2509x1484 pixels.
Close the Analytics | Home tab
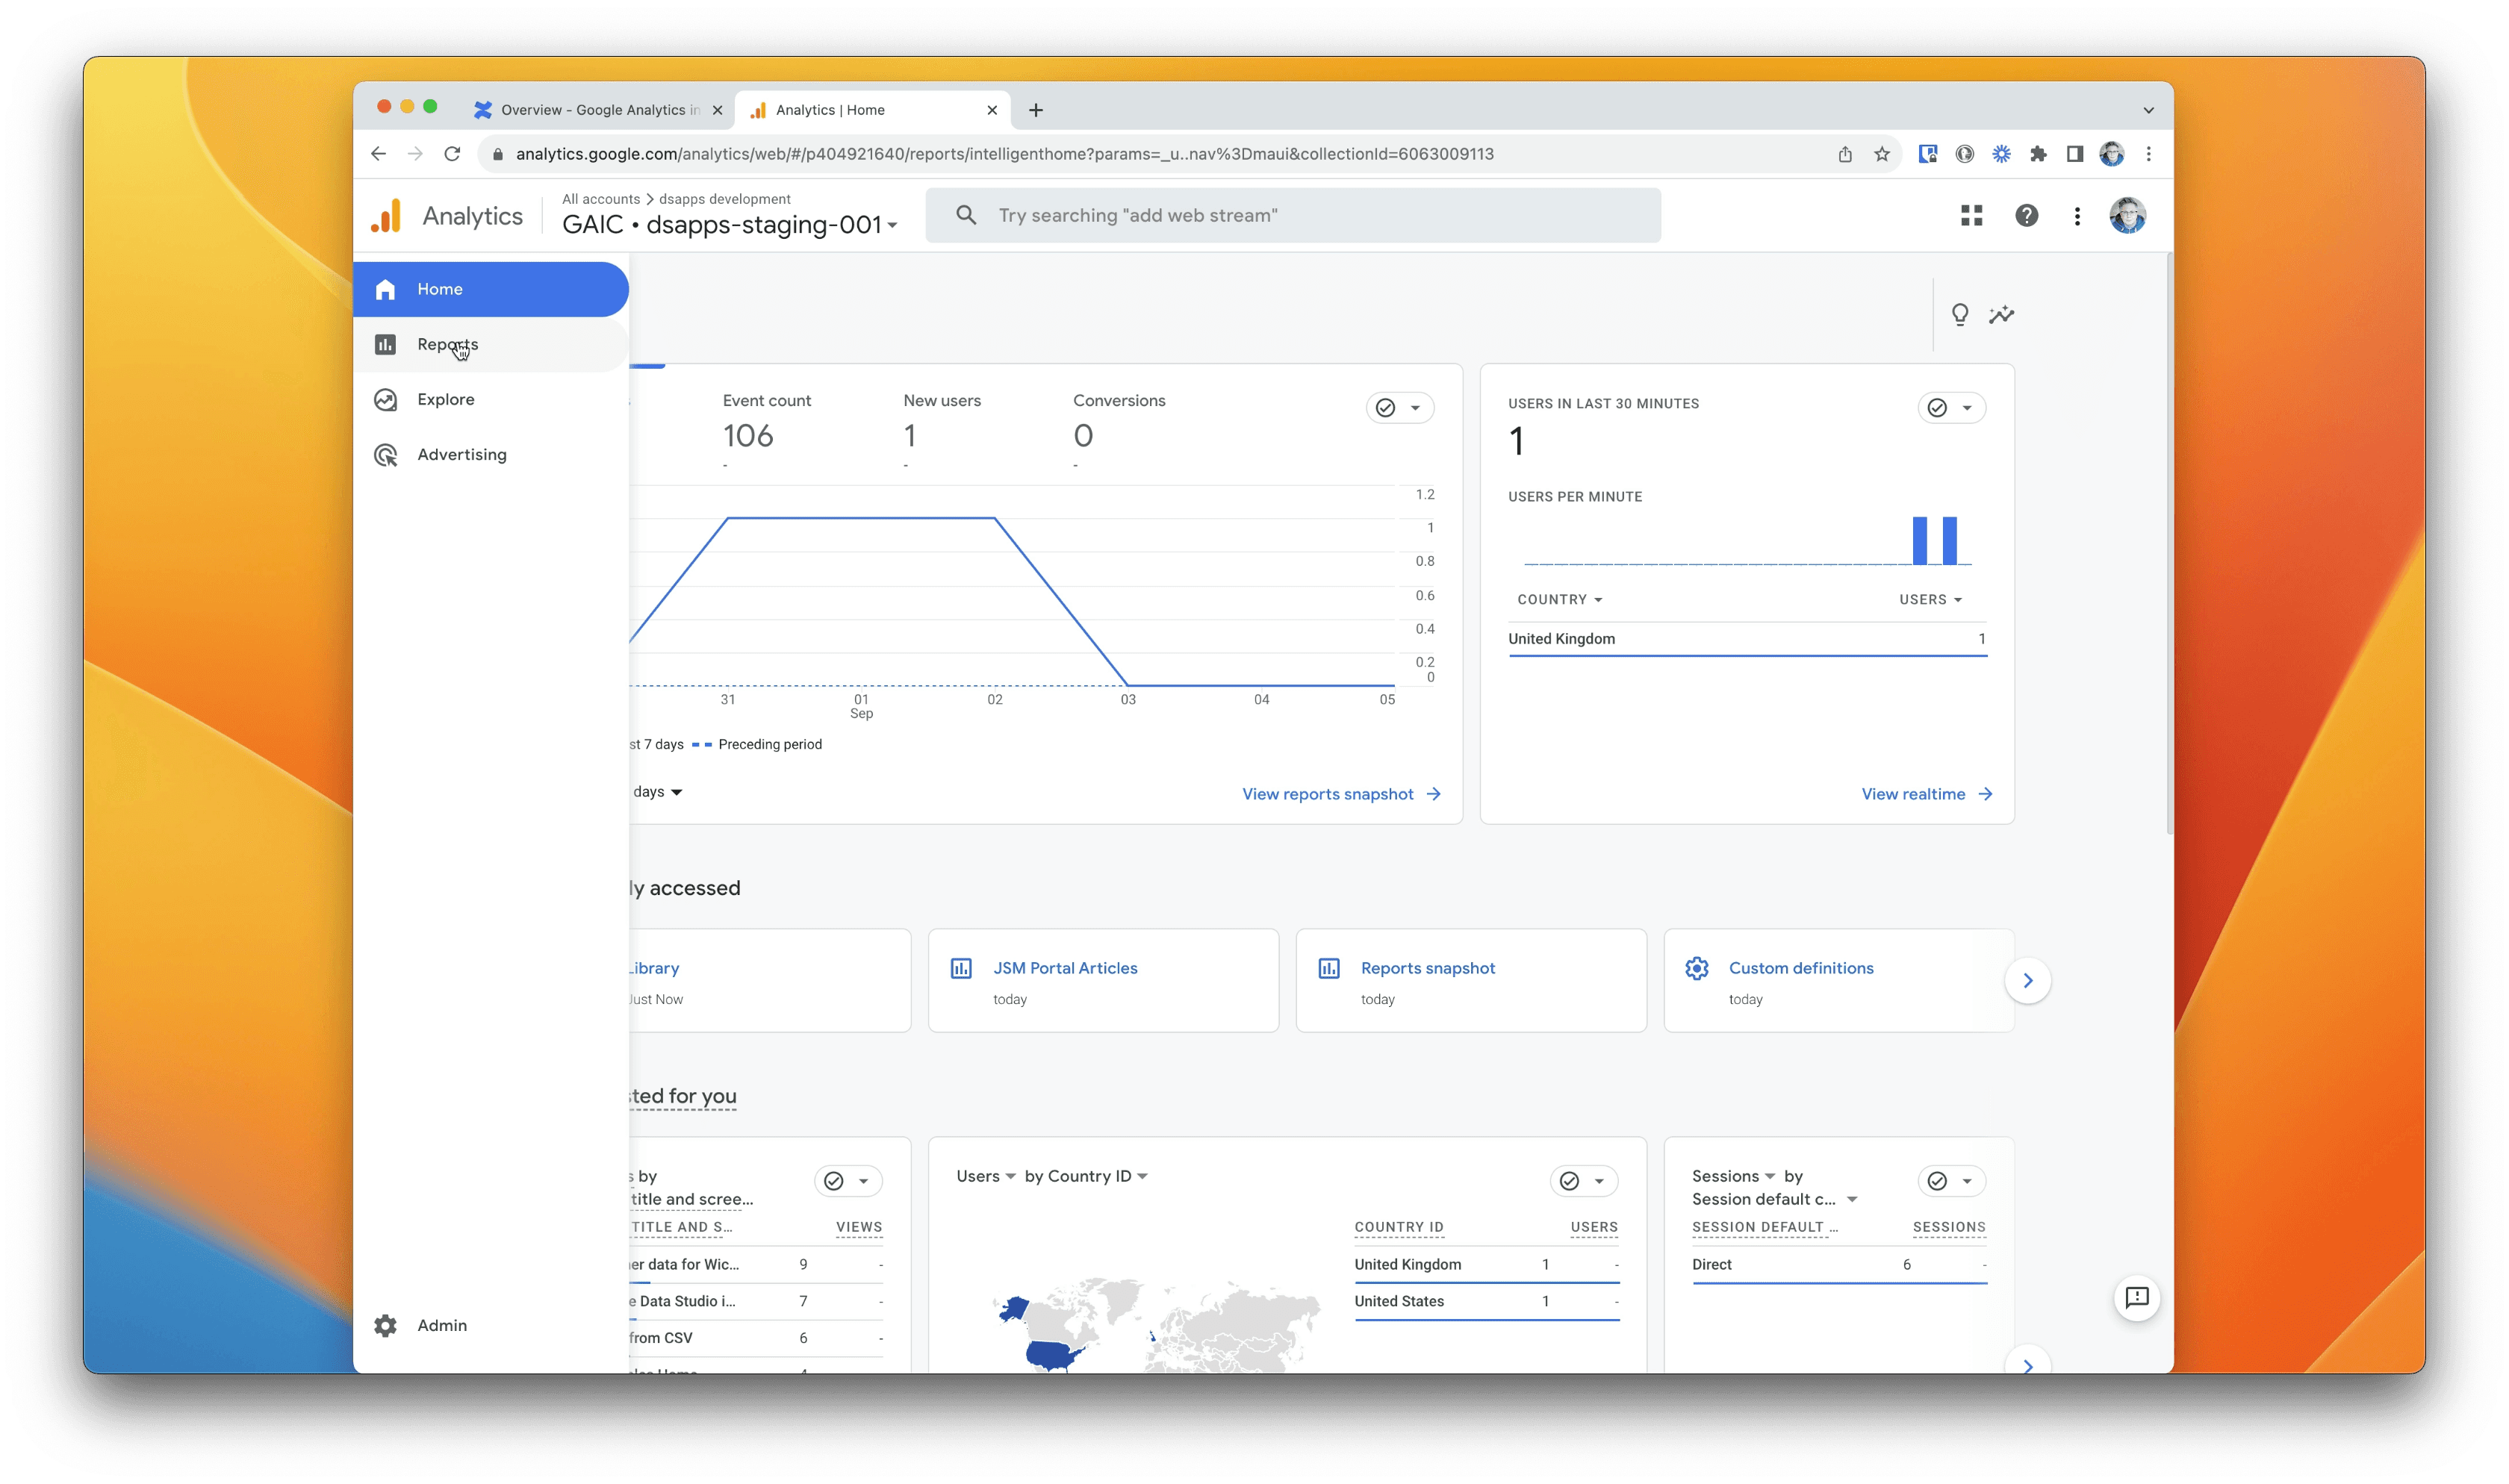click(991, 110)
